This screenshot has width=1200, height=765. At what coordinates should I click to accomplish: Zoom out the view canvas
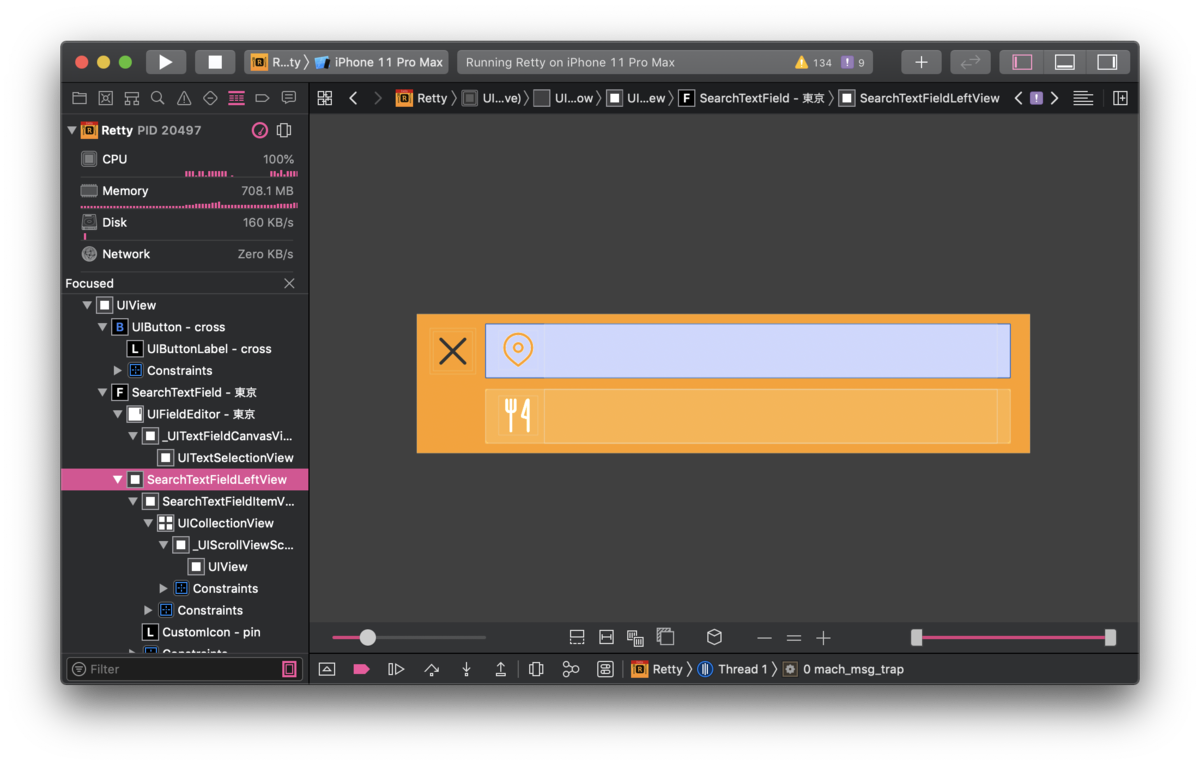point(764,637)
